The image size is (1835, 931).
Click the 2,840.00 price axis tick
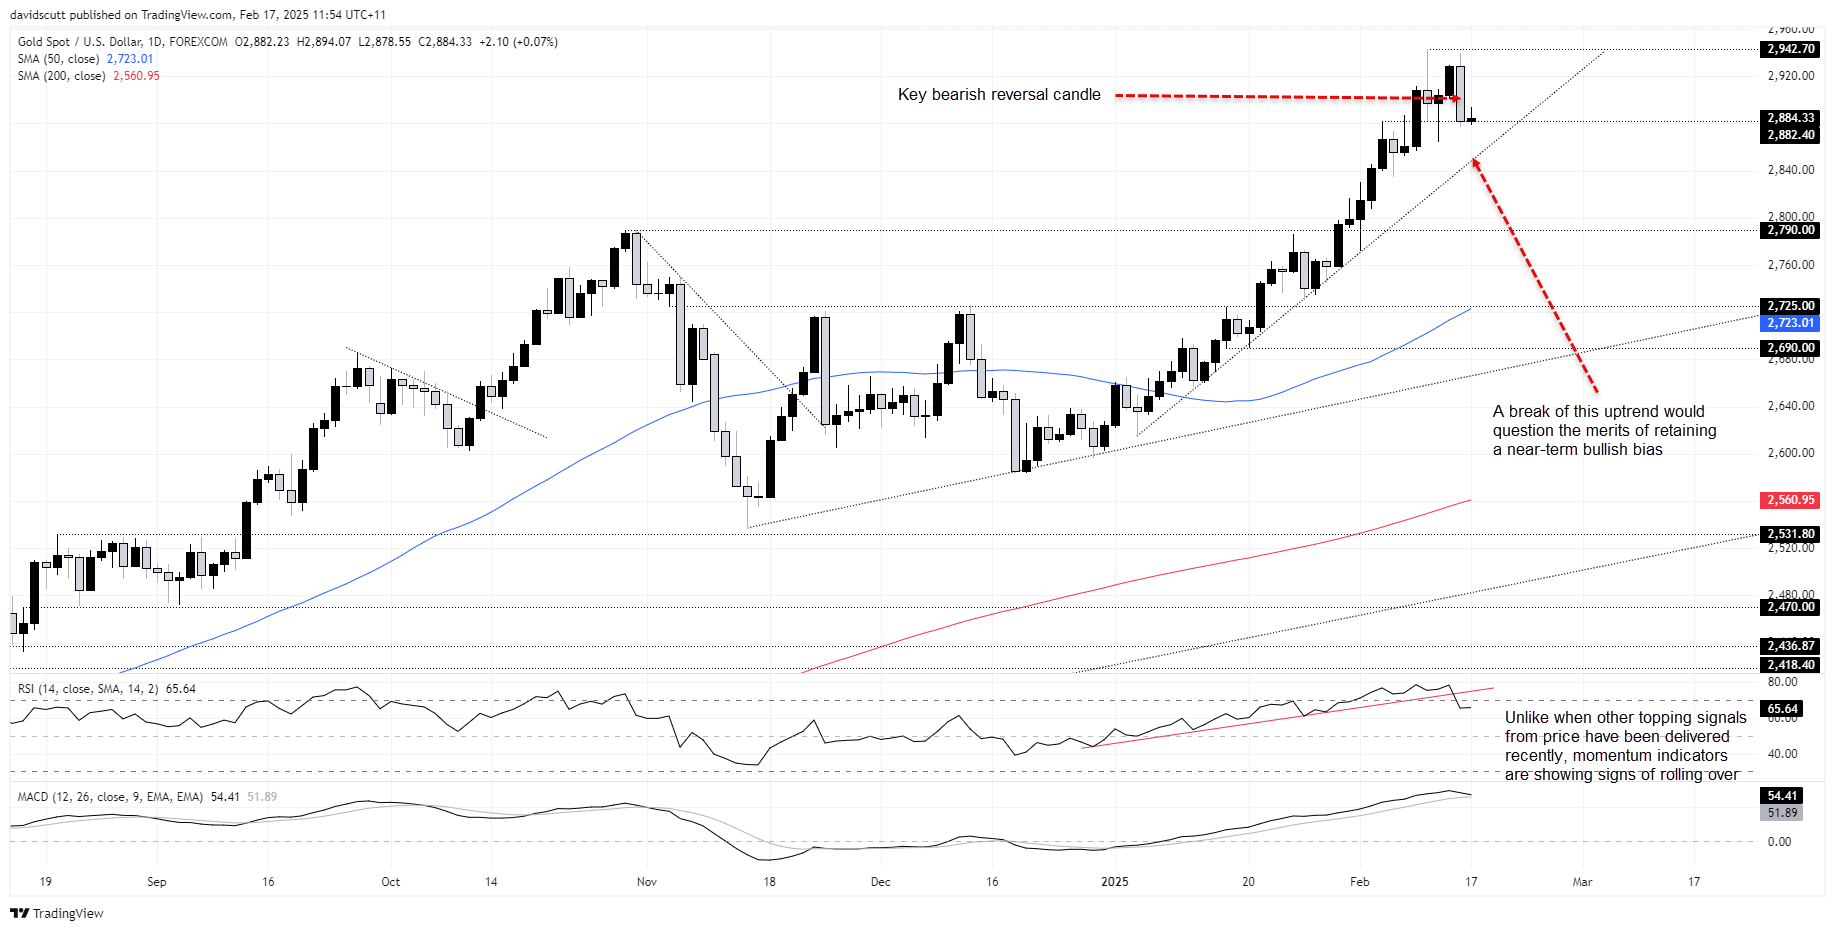[x=1790, y=170]
